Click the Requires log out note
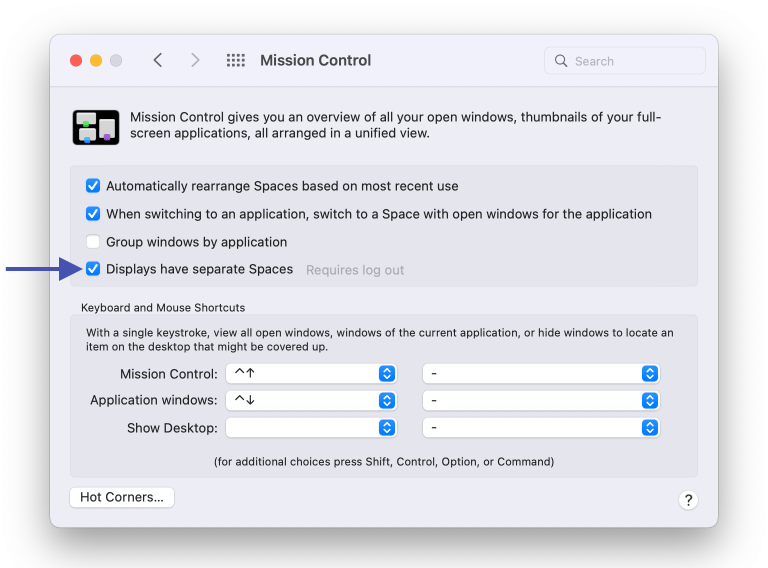Viewport: 768px width, 568px height. [x=355, y=270]
